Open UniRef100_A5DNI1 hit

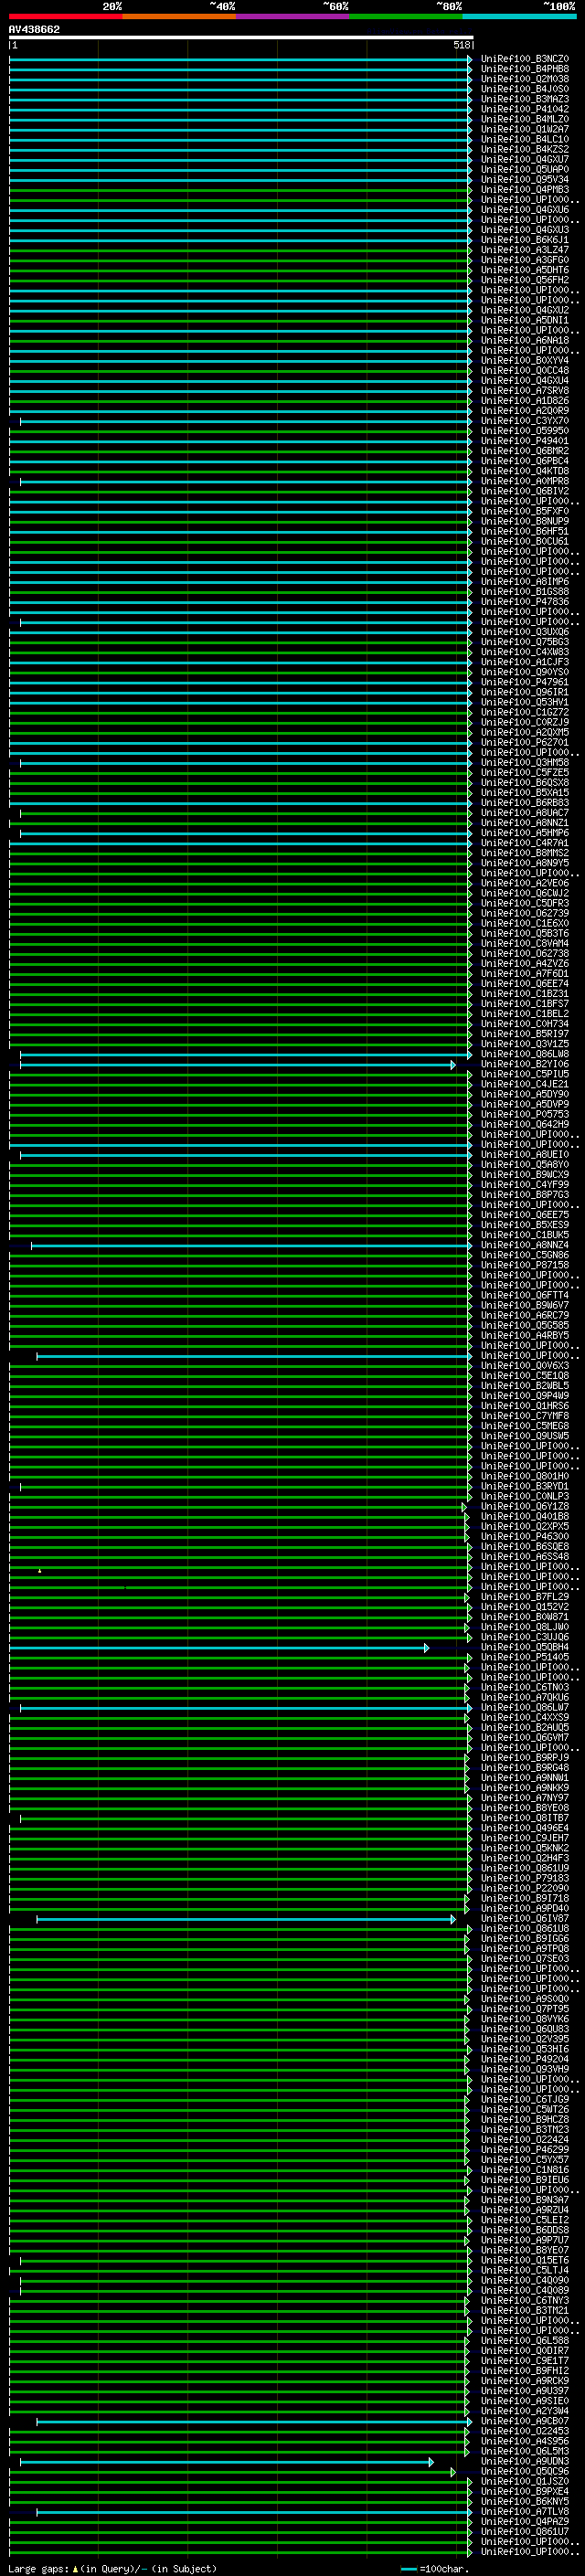click(525, 320)
